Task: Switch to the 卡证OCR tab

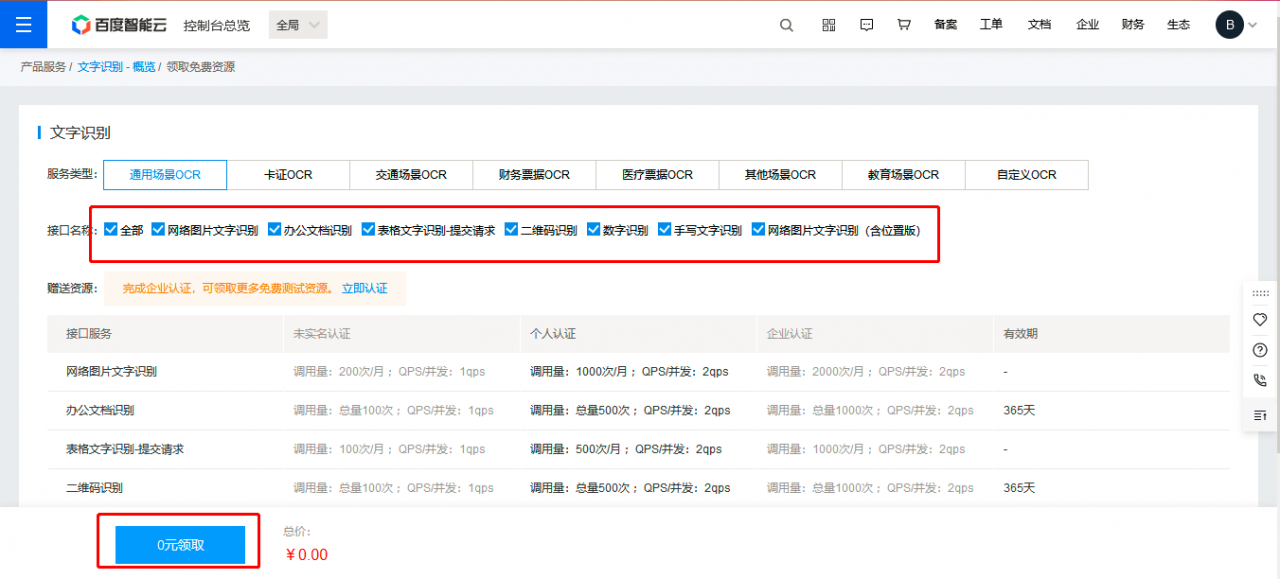Action: (289, 174)
